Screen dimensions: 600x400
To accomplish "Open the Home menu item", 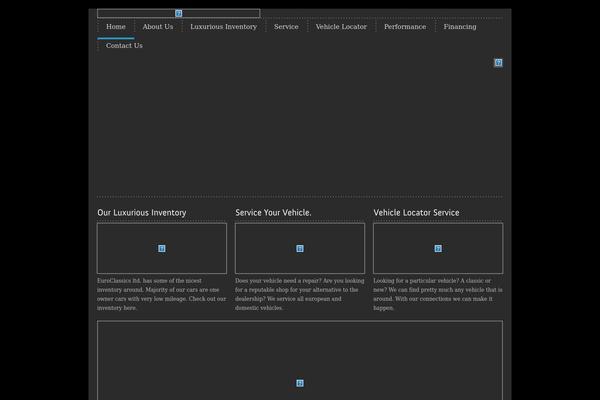I will pyautogui.click(x=116, y=27).
